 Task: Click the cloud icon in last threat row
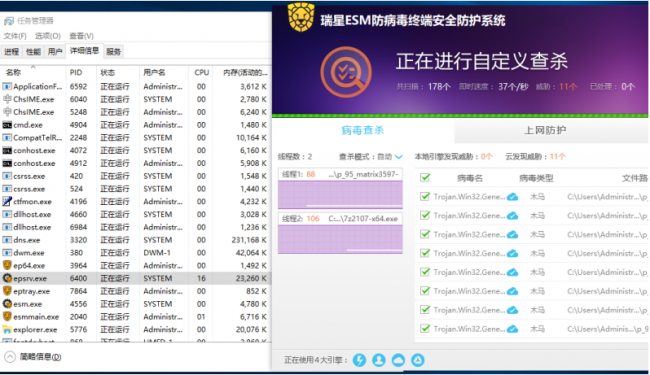(x=512, y=329)
